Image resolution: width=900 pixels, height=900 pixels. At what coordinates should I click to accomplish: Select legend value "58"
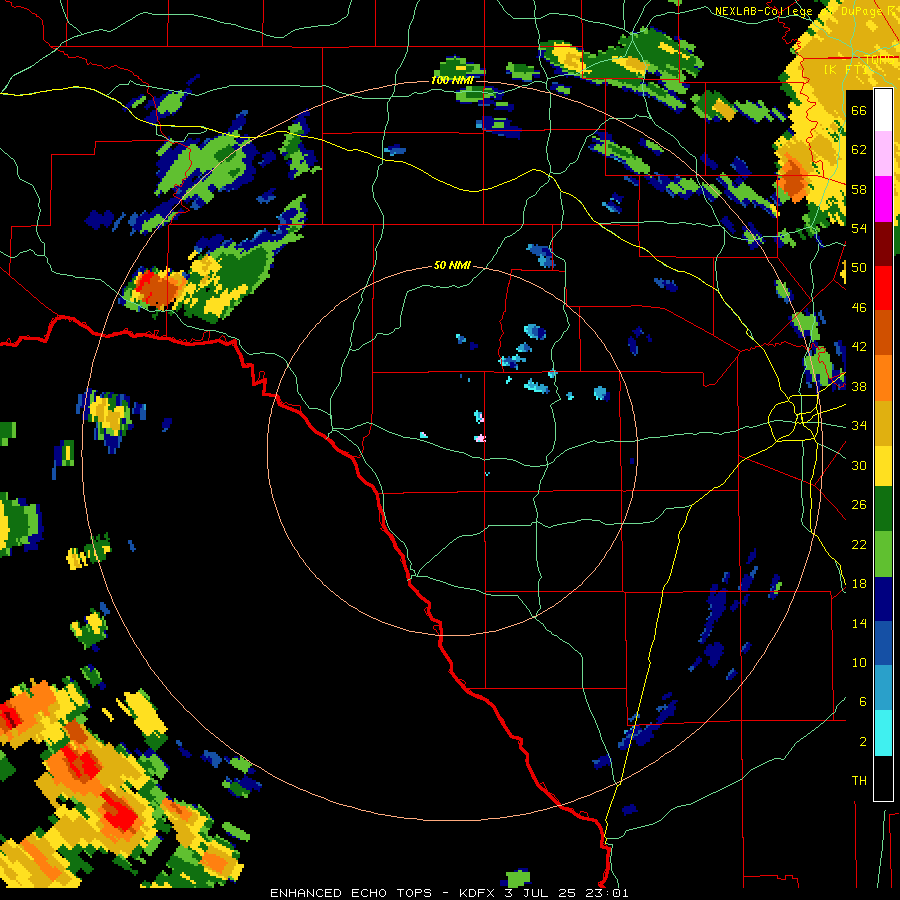point(859,189)
